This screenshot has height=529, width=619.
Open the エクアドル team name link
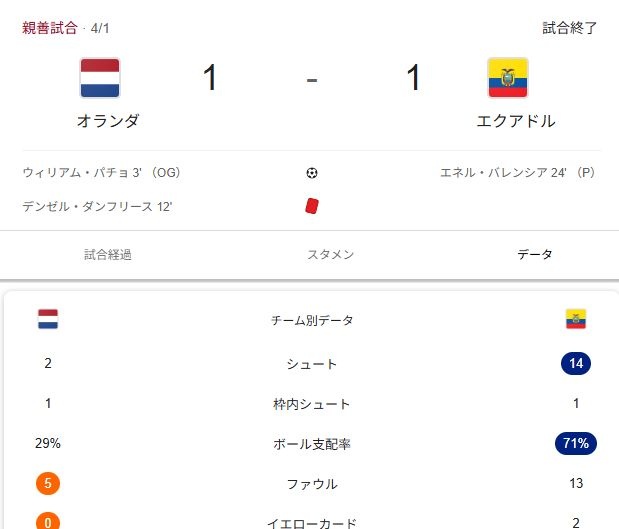516,122
